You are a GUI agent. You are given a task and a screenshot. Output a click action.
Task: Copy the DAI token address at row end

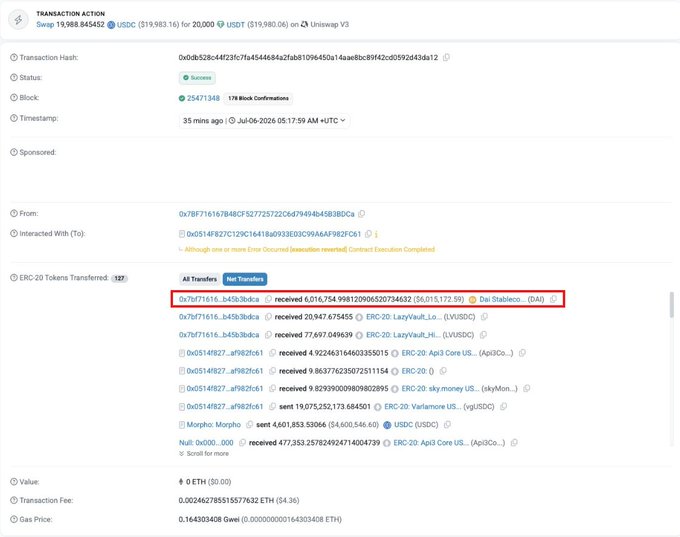click(553, 299)
